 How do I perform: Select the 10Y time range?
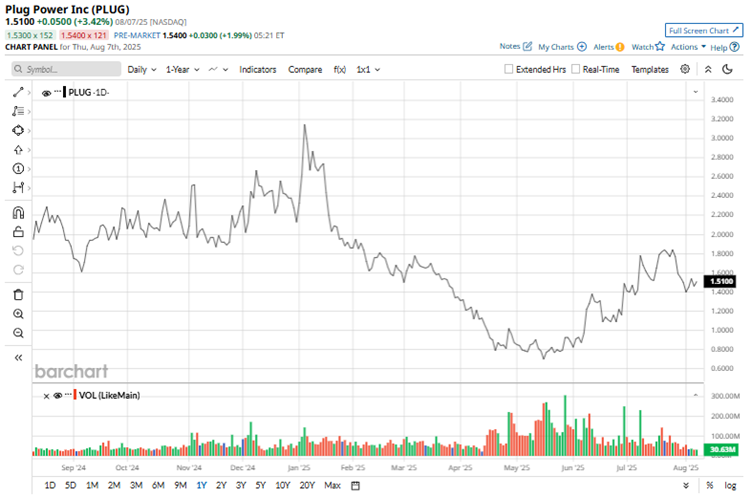(282, 486)
